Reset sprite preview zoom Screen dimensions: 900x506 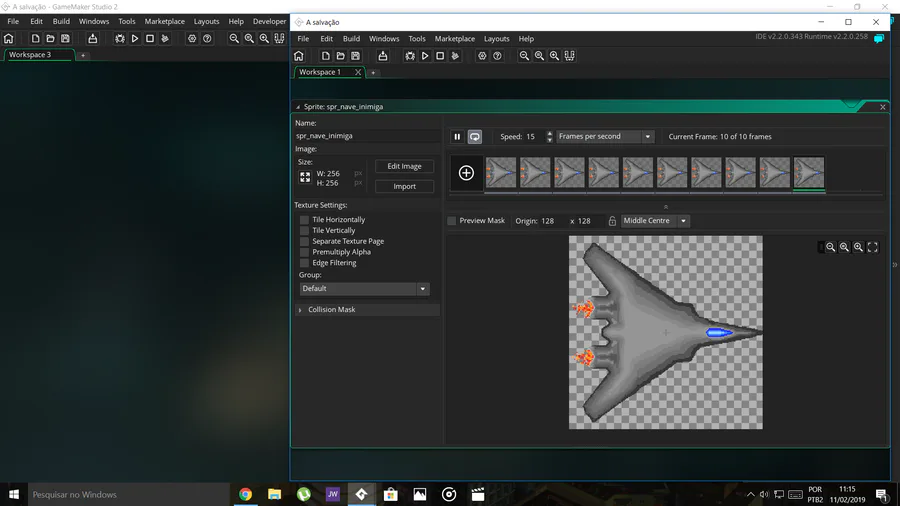(x=844, y=247)
